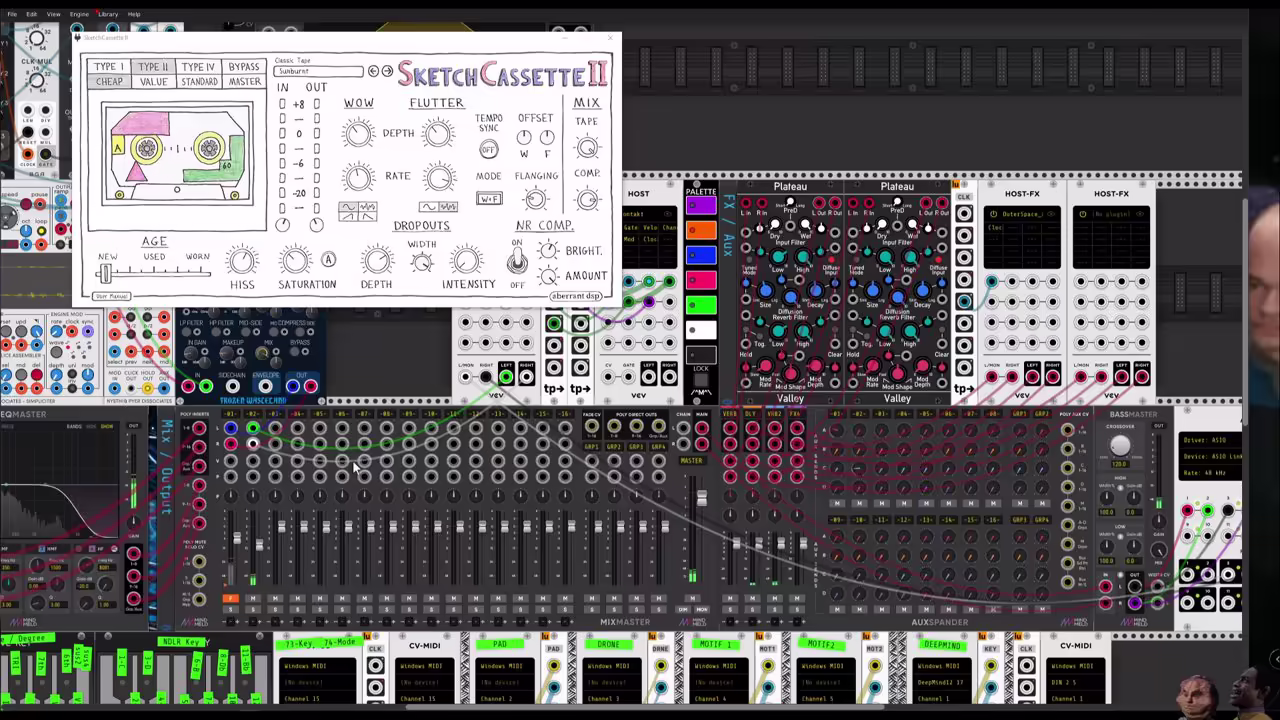Toggle power on No plugin Host-FX module
This screenshot has width=1280, height=720.
point(1082,213)
